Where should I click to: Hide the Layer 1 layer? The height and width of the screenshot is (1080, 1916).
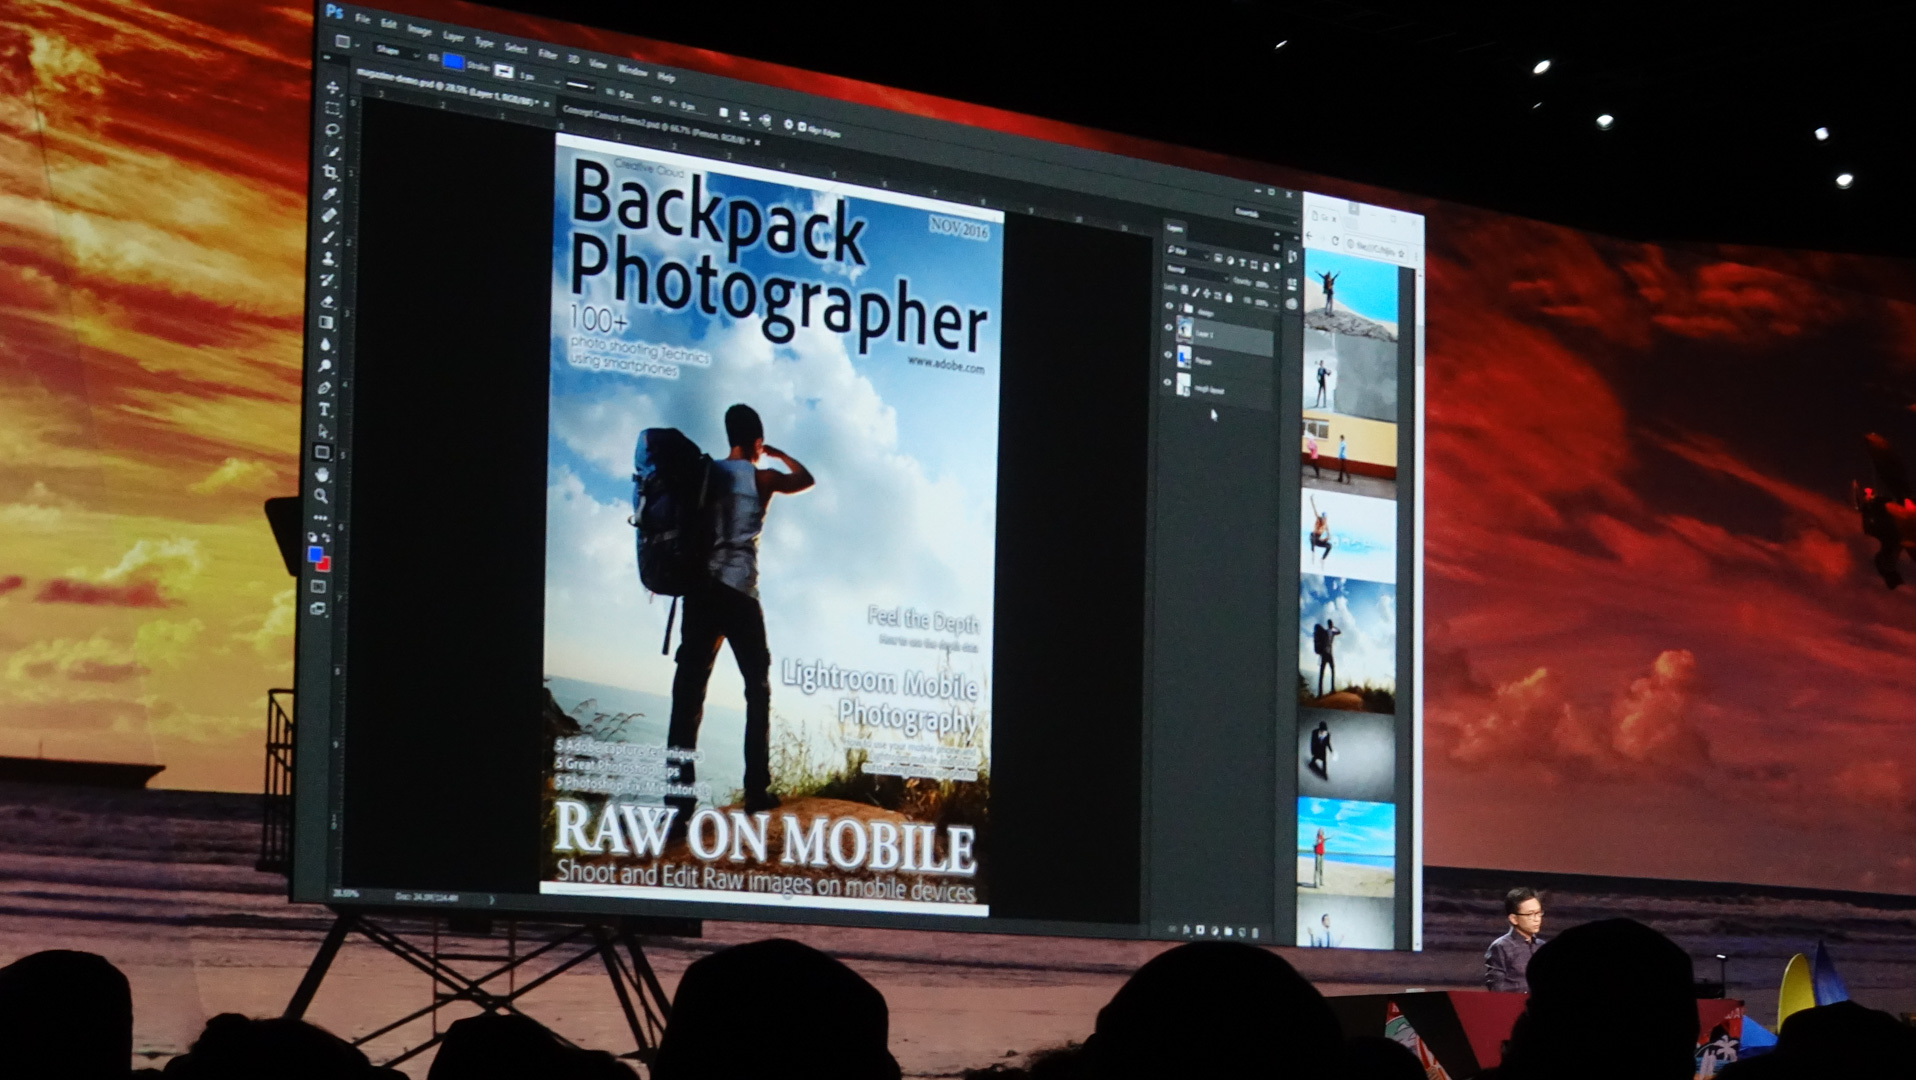pyautogui.click(x=1168, y=327)
